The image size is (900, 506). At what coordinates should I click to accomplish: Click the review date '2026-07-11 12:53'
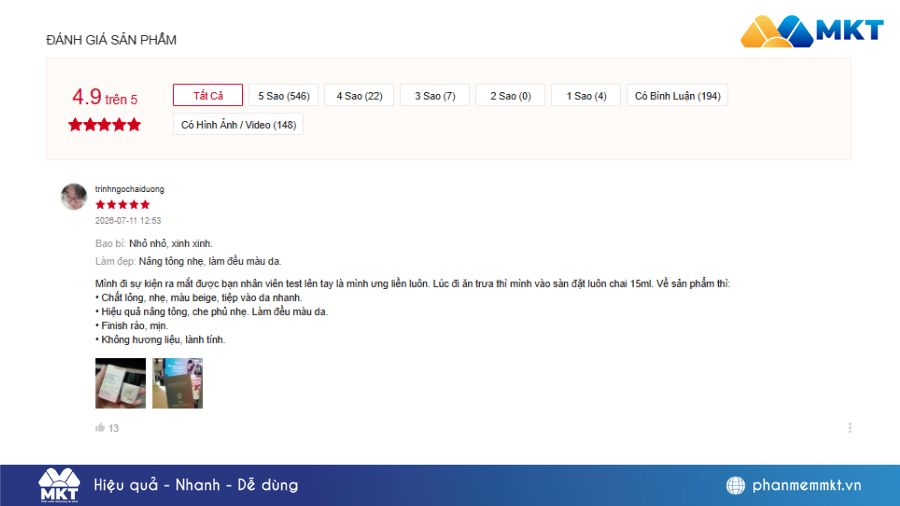128,220
